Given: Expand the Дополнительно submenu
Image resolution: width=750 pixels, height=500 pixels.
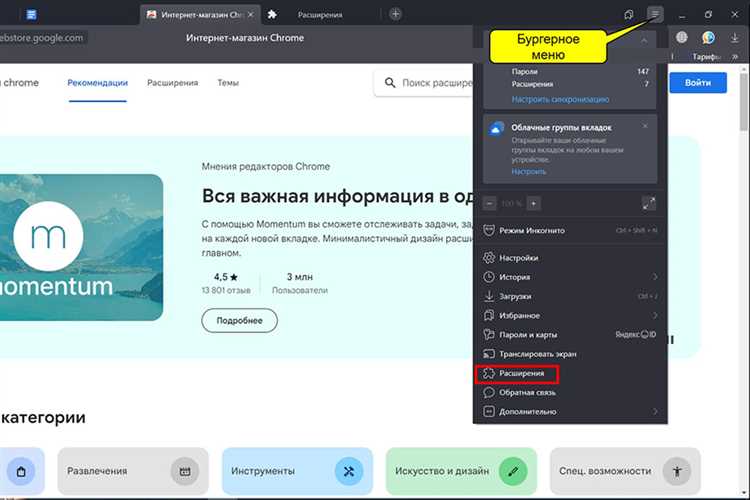Looking at the screenshot, I should [655, 411].
